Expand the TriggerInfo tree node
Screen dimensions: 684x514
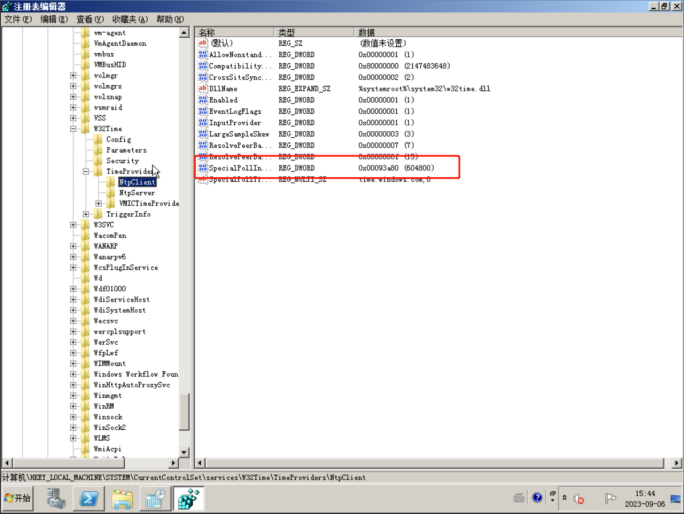(x=86, y=214)
